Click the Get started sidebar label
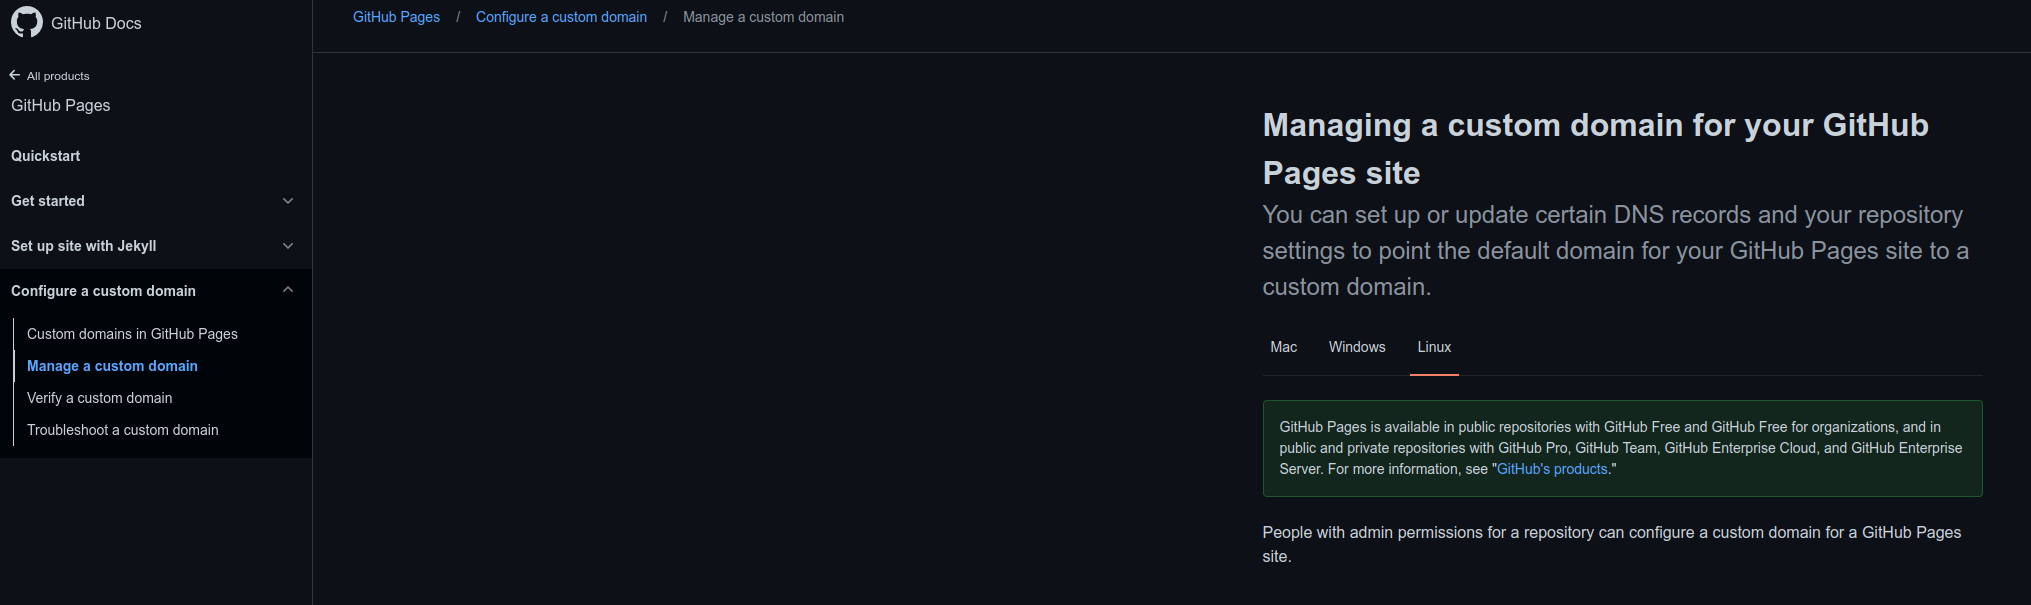Screen dimensions: 2031x605 (x=48, y=201)
